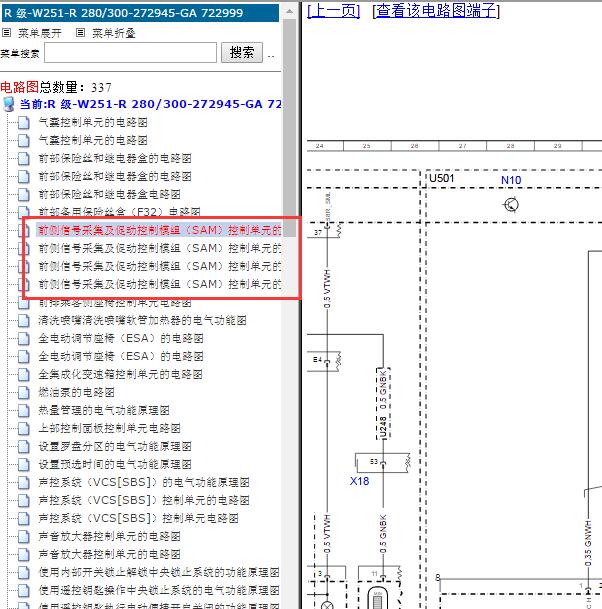Click the computer icon of the 当前:R 级-W251 root node
The width and height of the screenshot is (602, 609).
click(x=9, y=104)
